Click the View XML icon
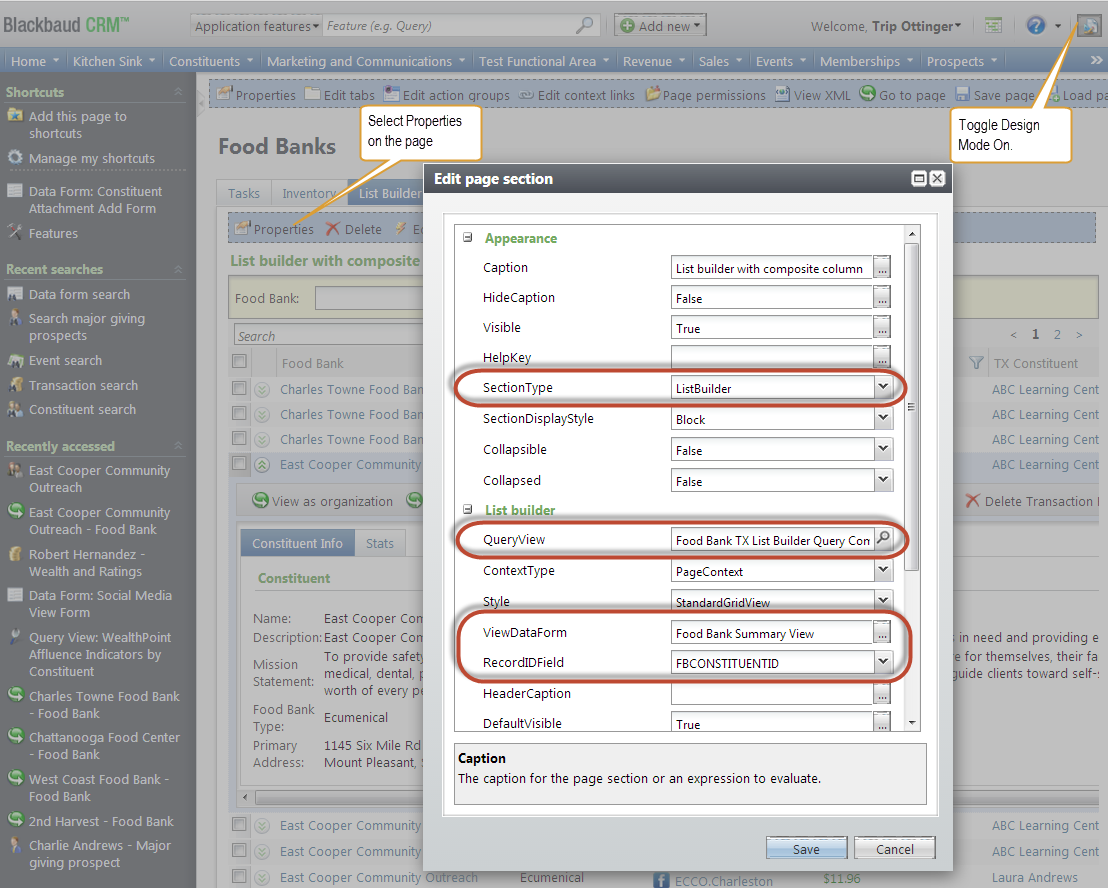This screenshot has height=888, width=1108. (782, 94)
